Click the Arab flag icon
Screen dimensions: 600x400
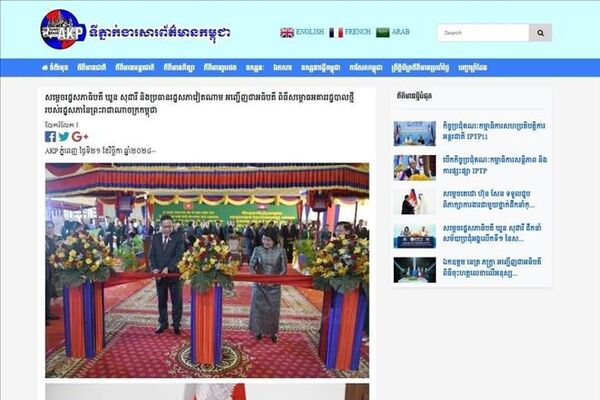(382, 33)
